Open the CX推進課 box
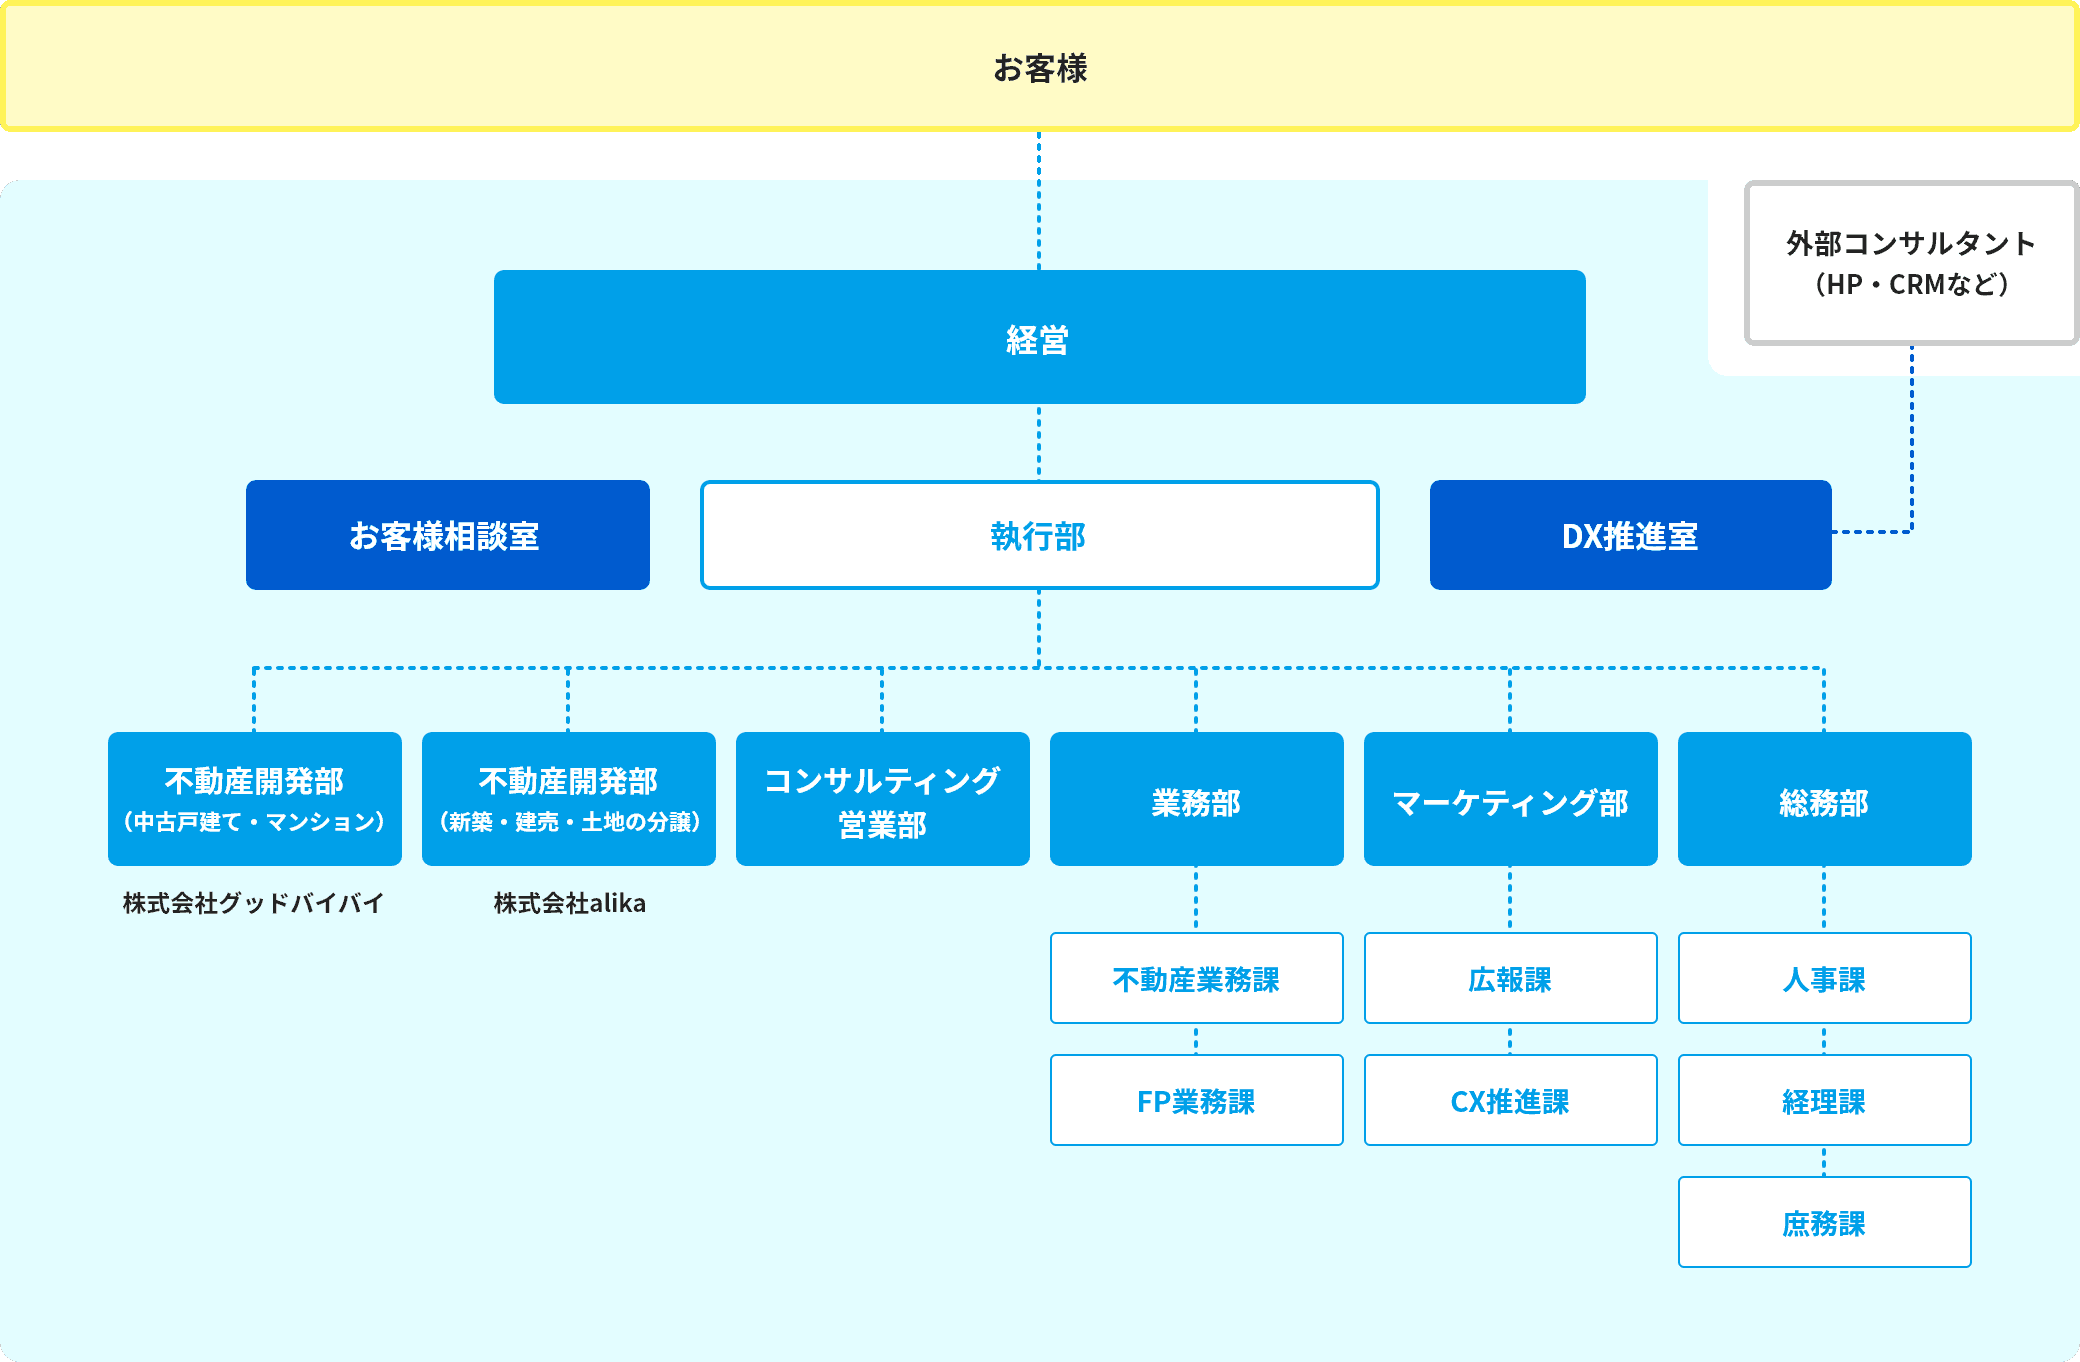This screenshot has height=1362, width=2080. [x=1510, y=1100]
